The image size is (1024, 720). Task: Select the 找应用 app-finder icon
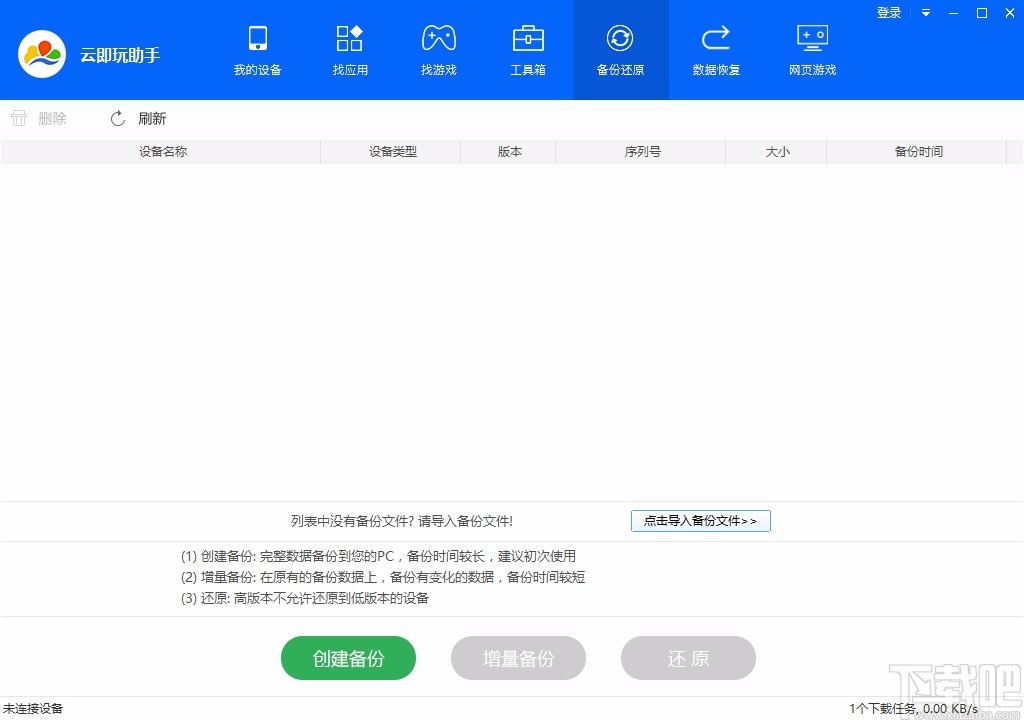pos(349,50)
